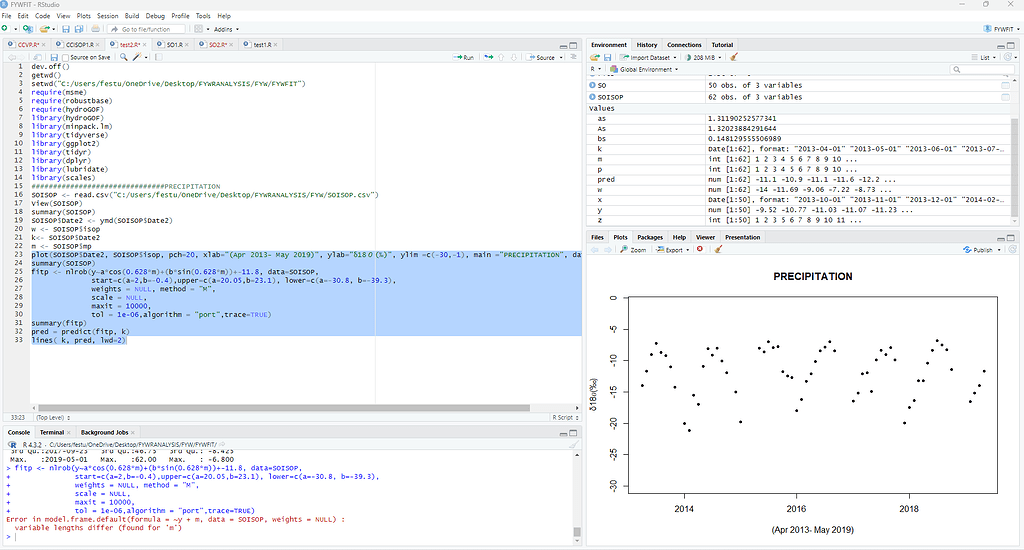Screen dimensions: 1024x550
Task: Open the Import Dataset dropdown
Action: (648, 58)
